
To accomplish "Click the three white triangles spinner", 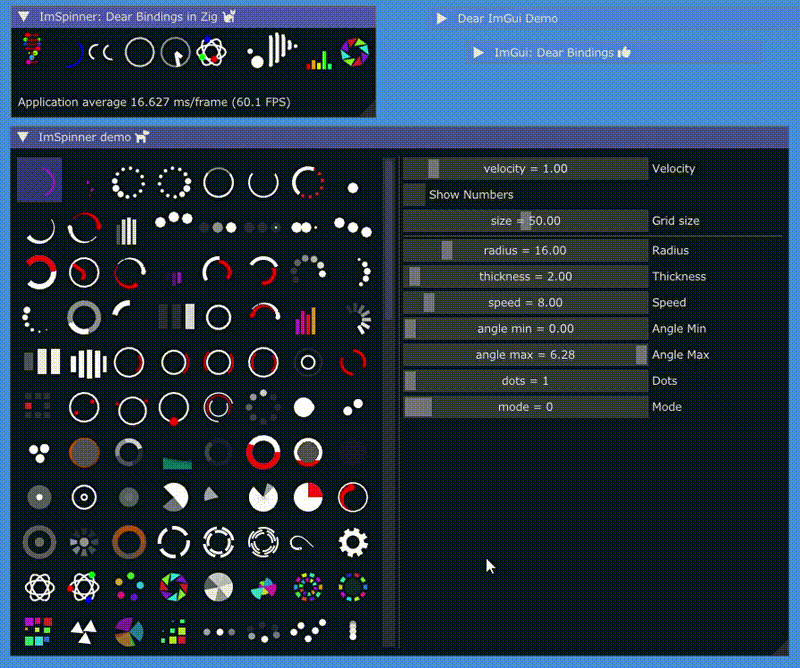I will [84, 632].
